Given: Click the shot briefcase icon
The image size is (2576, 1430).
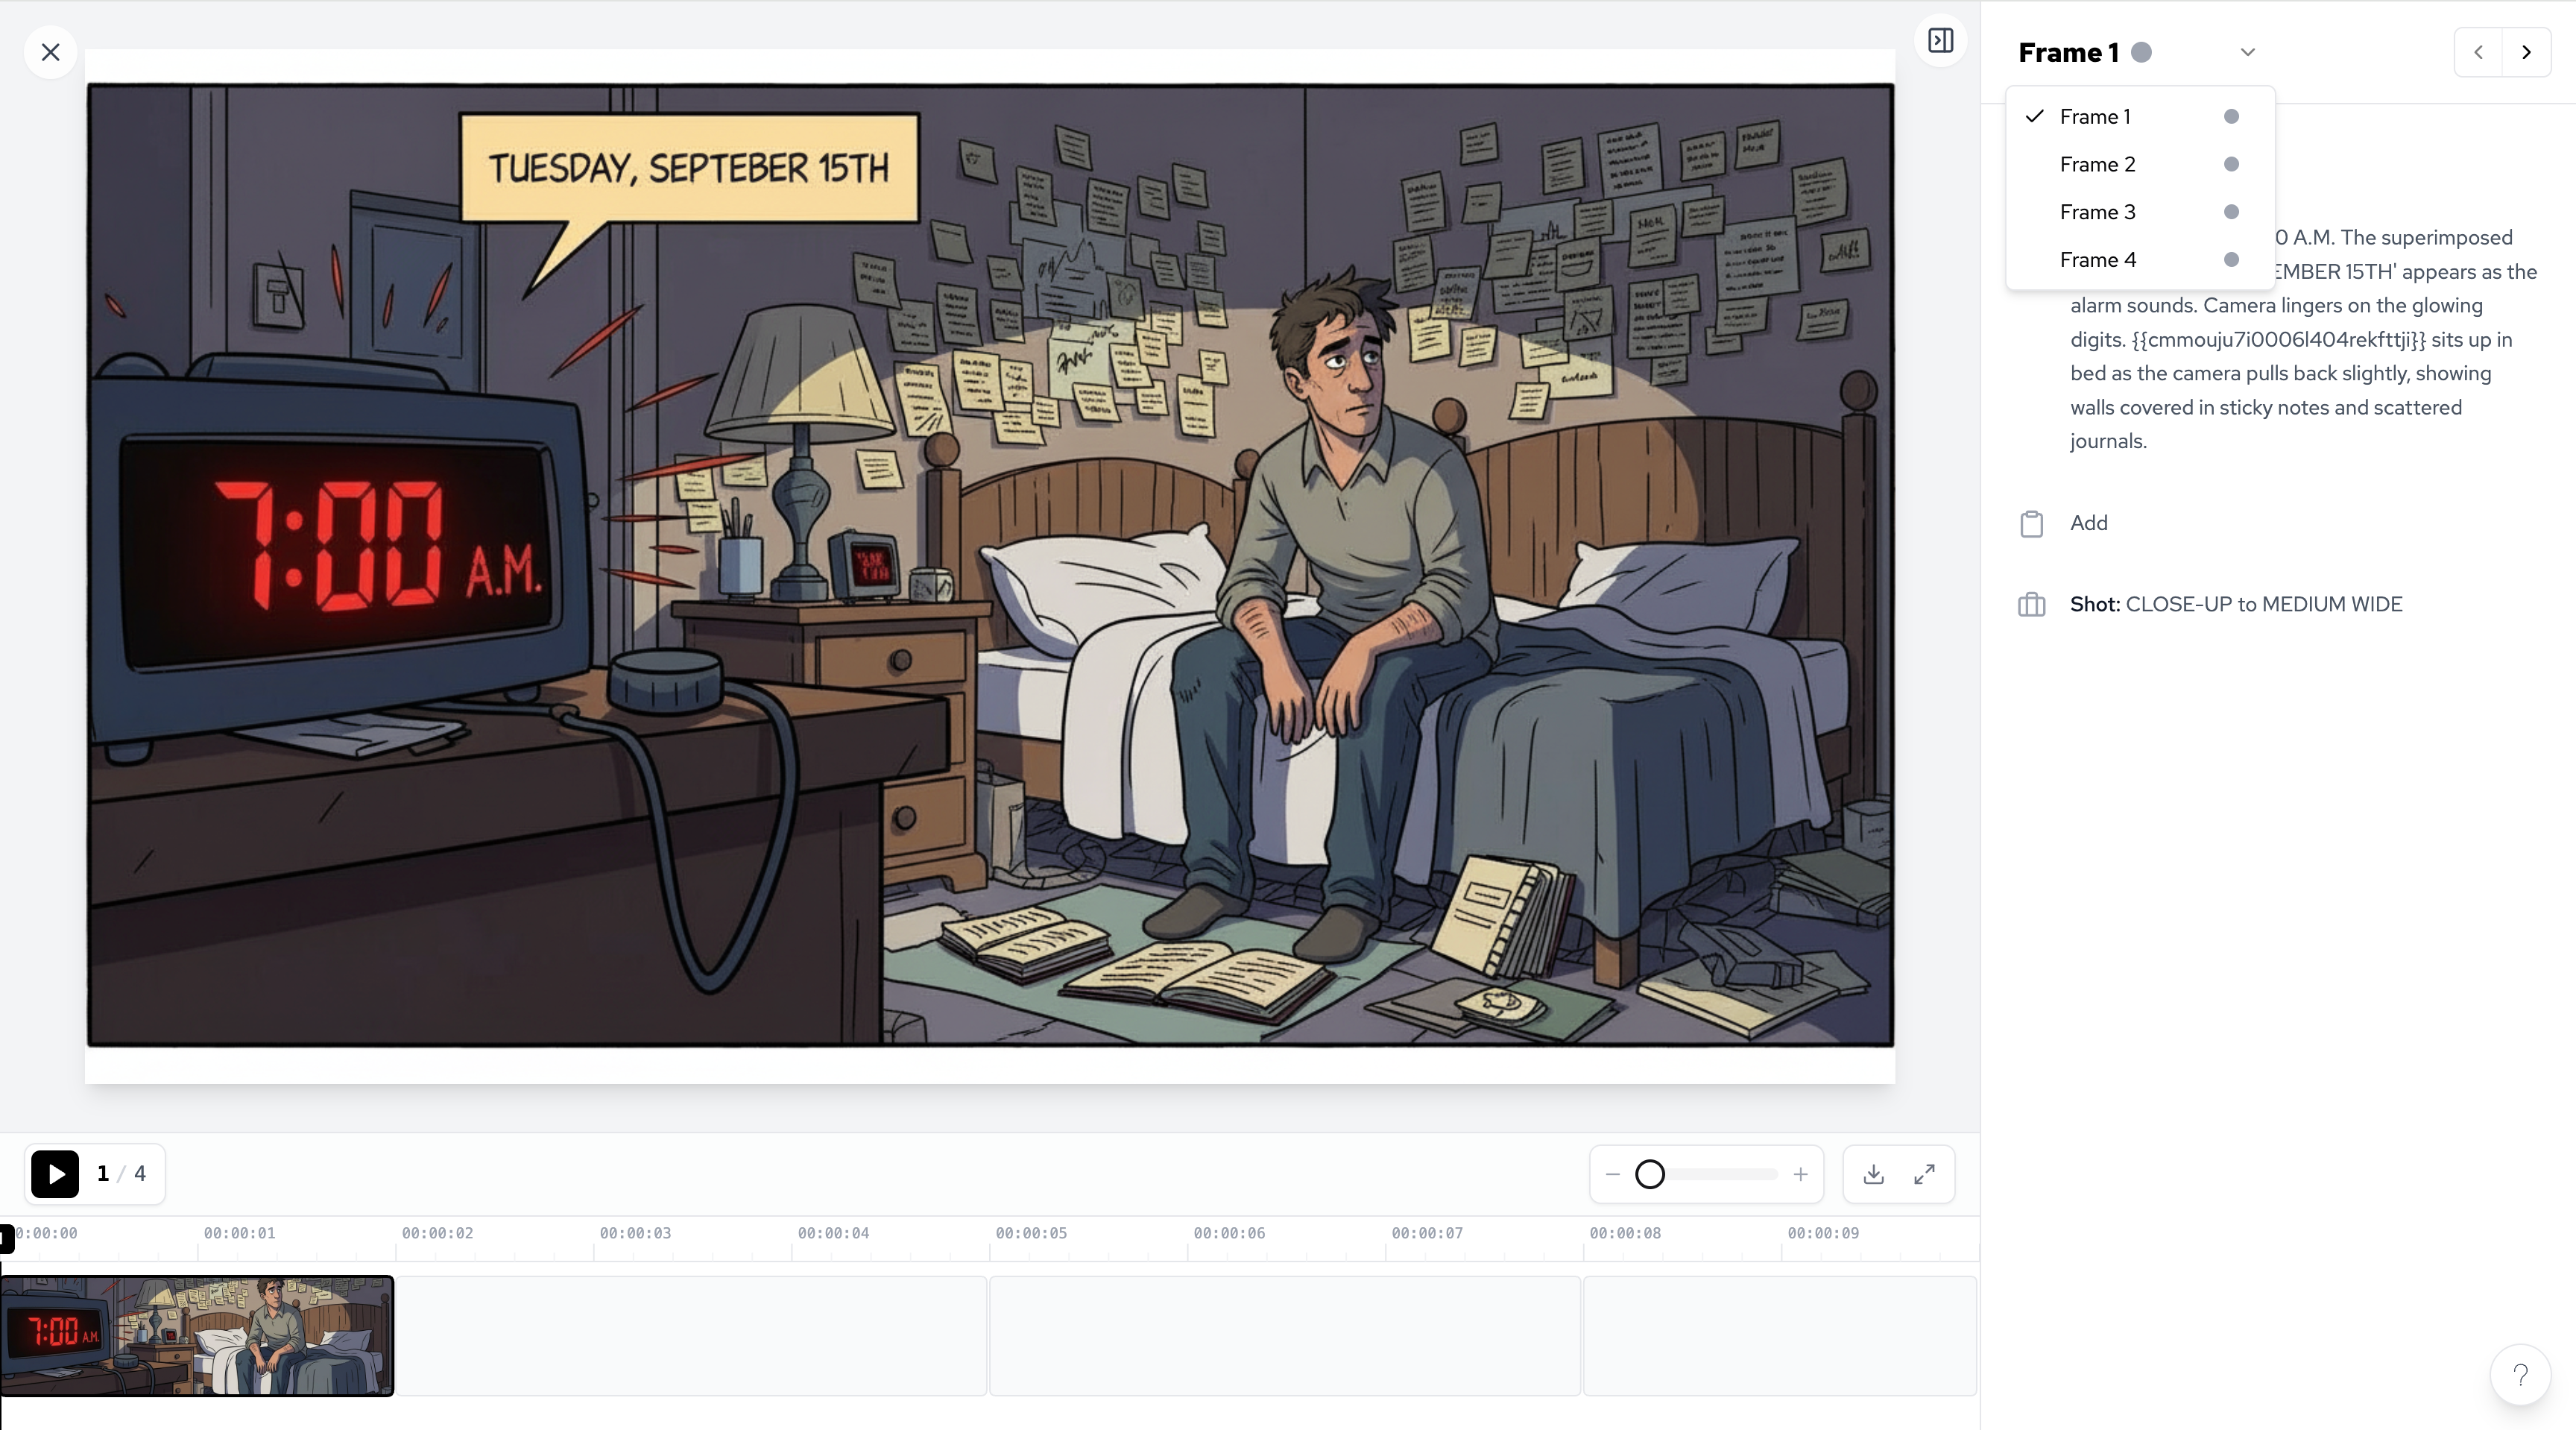Looking at the screenshot, I should coord(2031,605).
